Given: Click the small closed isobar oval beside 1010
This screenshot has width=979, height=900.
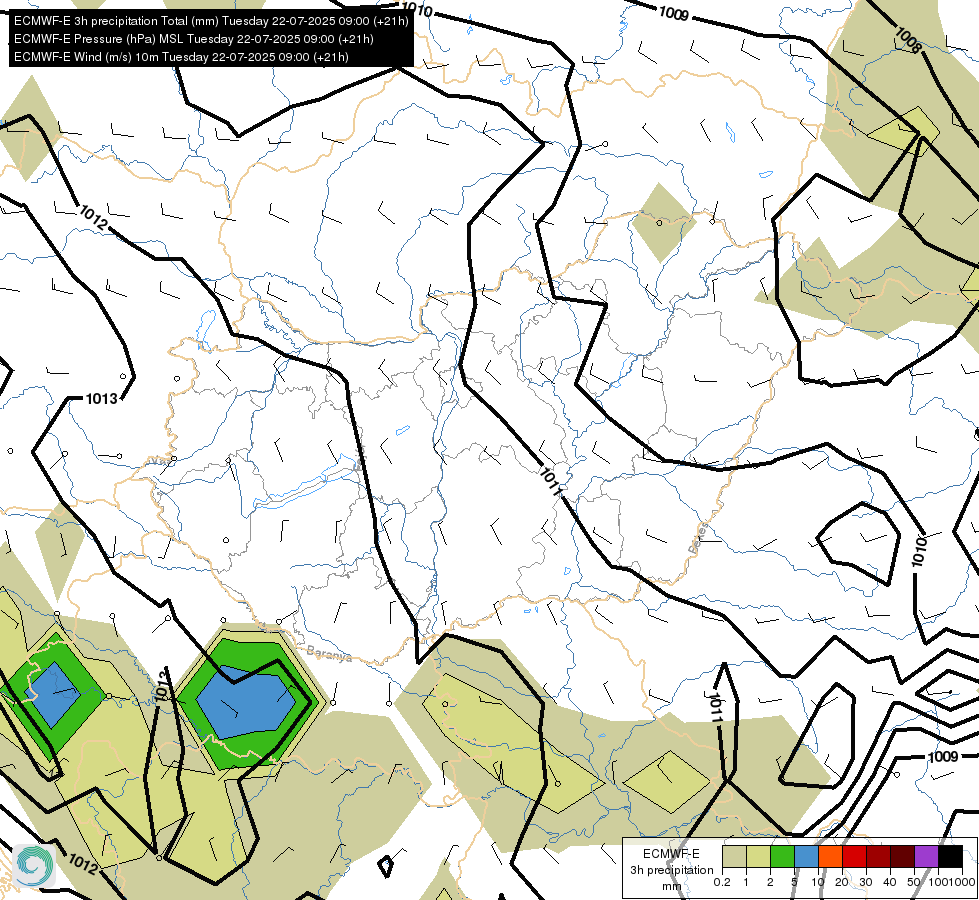Looking at the screenshot, I should (858, 543).
